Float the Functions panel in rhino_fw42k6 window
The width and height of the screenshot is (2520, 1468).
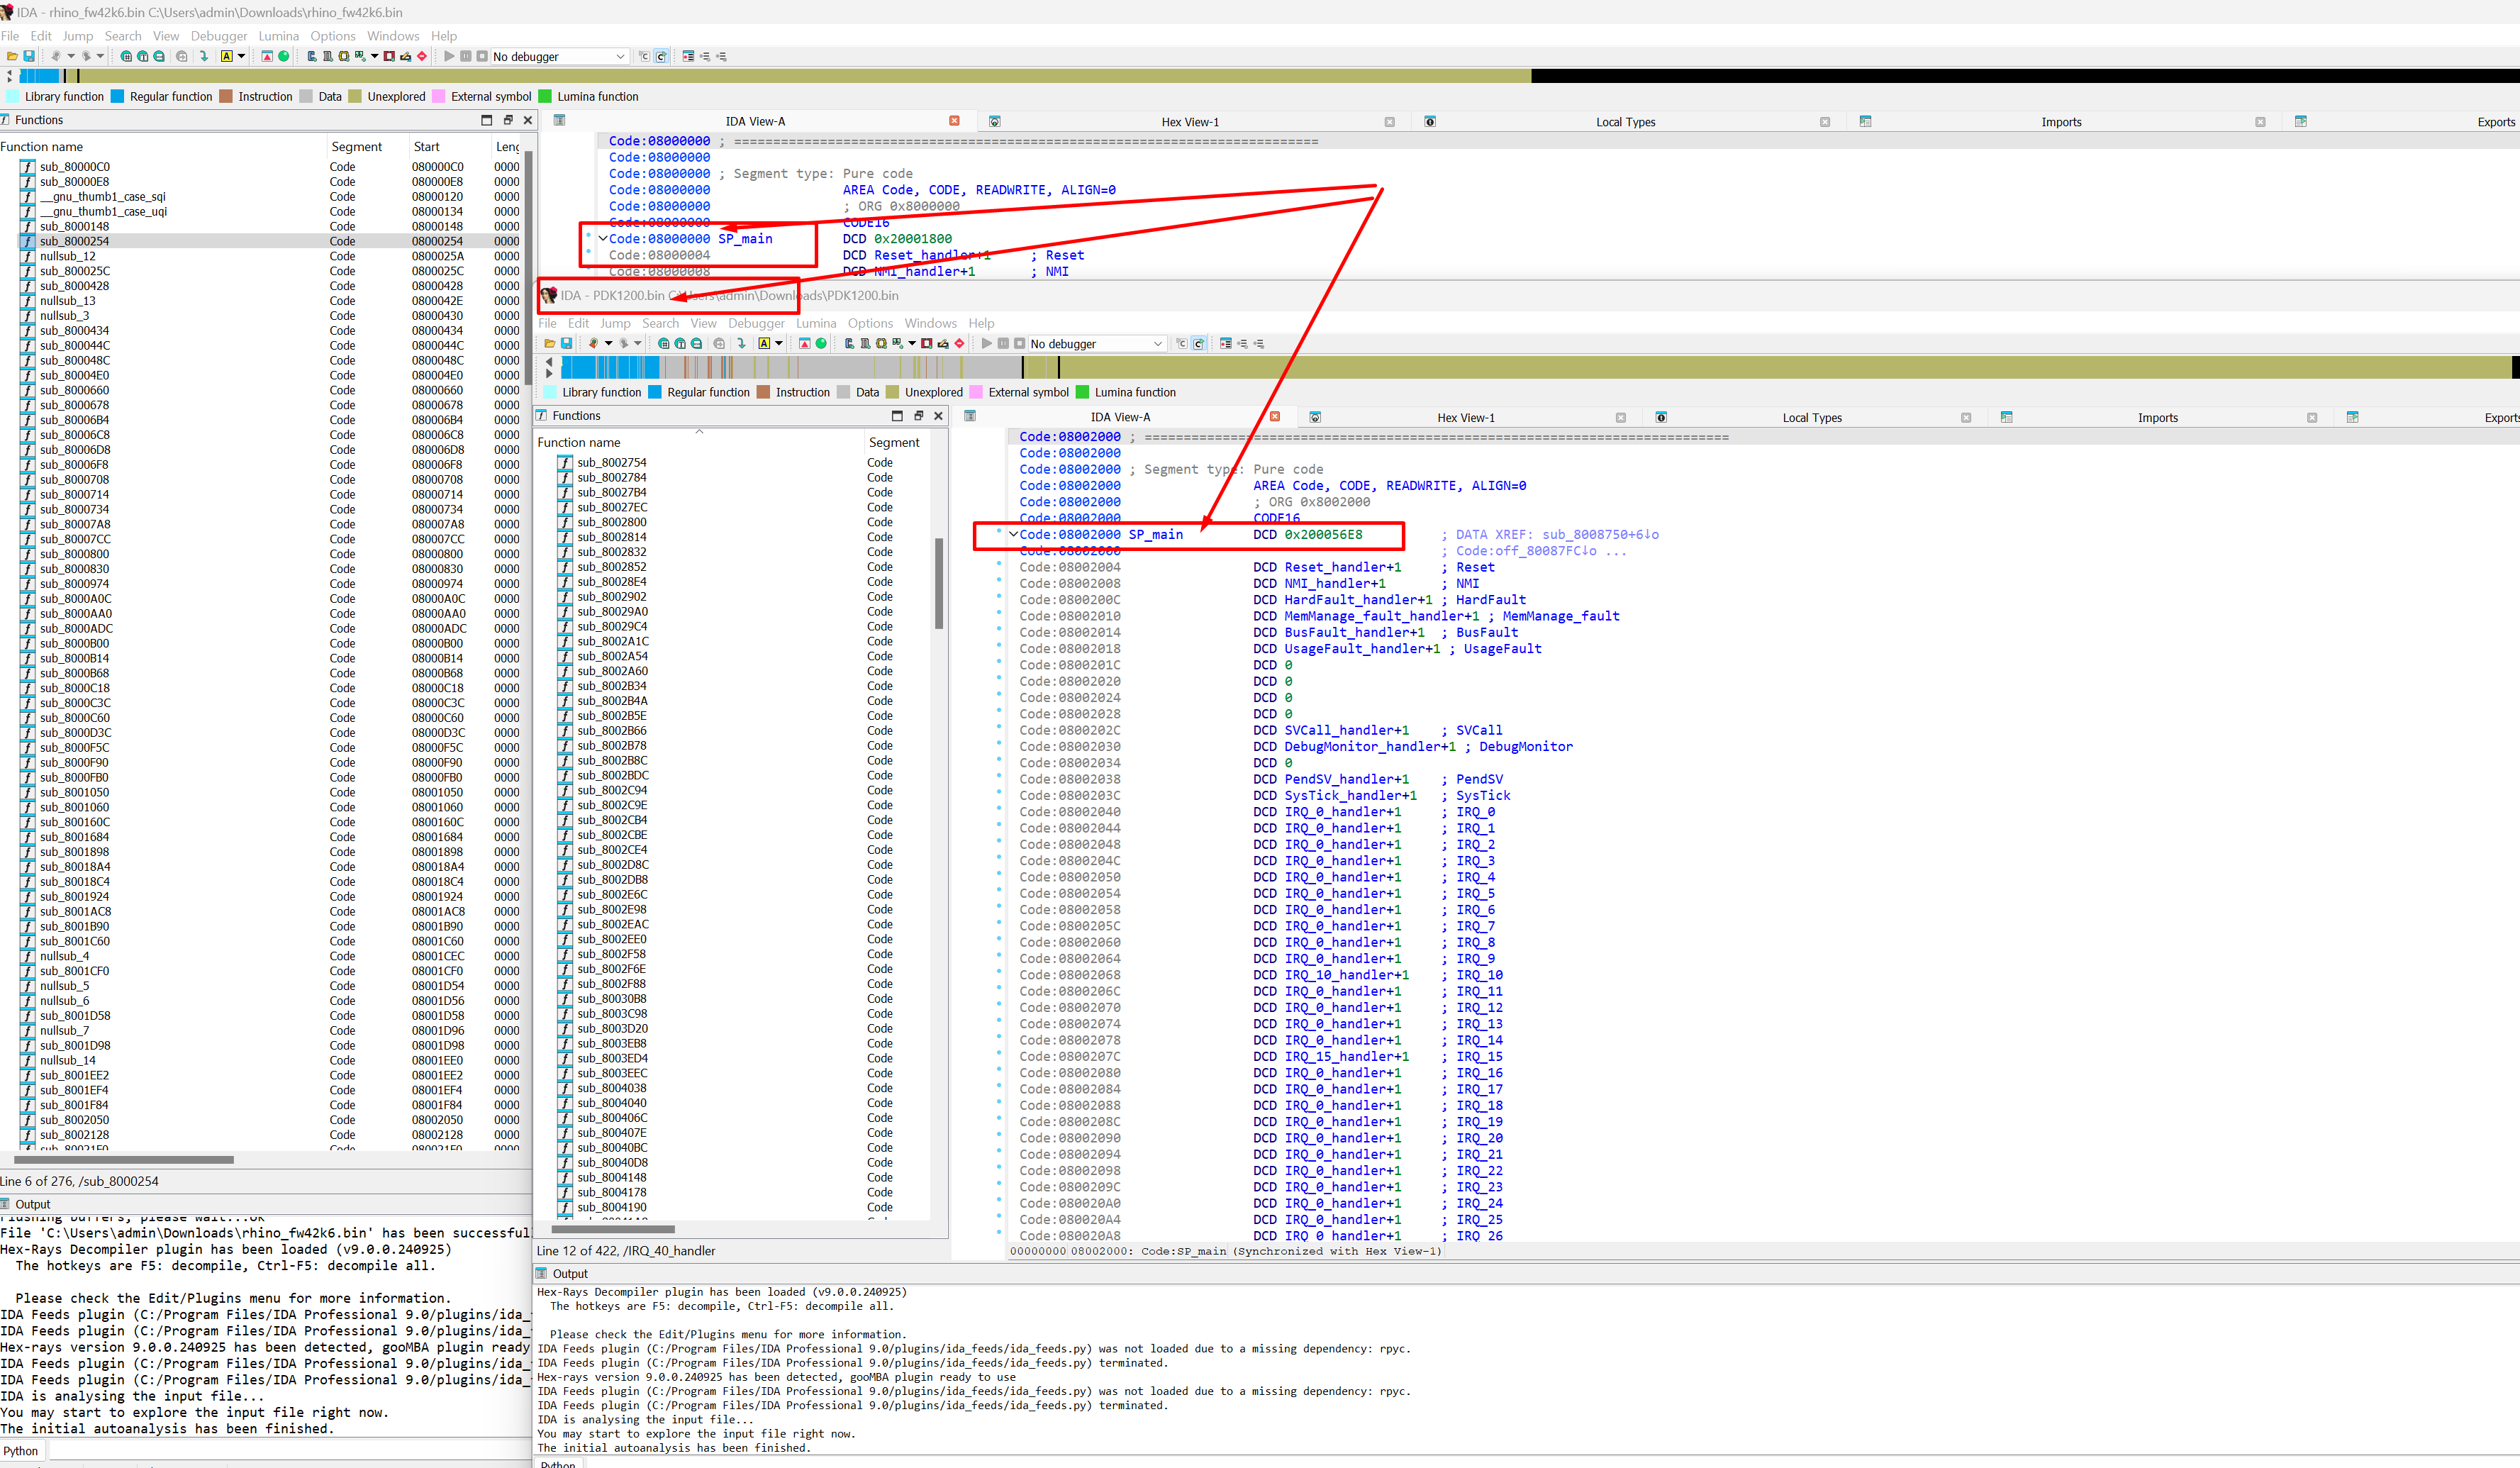(507, 120)
